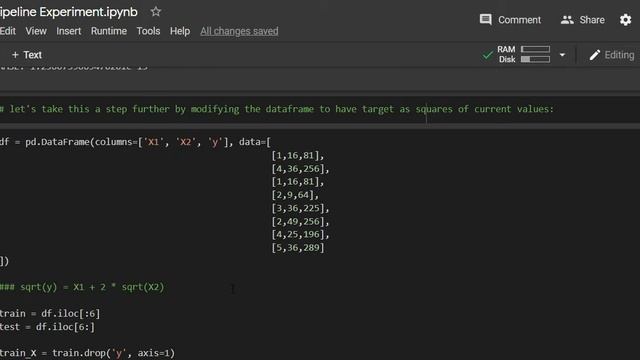Open the Edit menu
Viewport: 640px width, 360px height.
[8, 31]
